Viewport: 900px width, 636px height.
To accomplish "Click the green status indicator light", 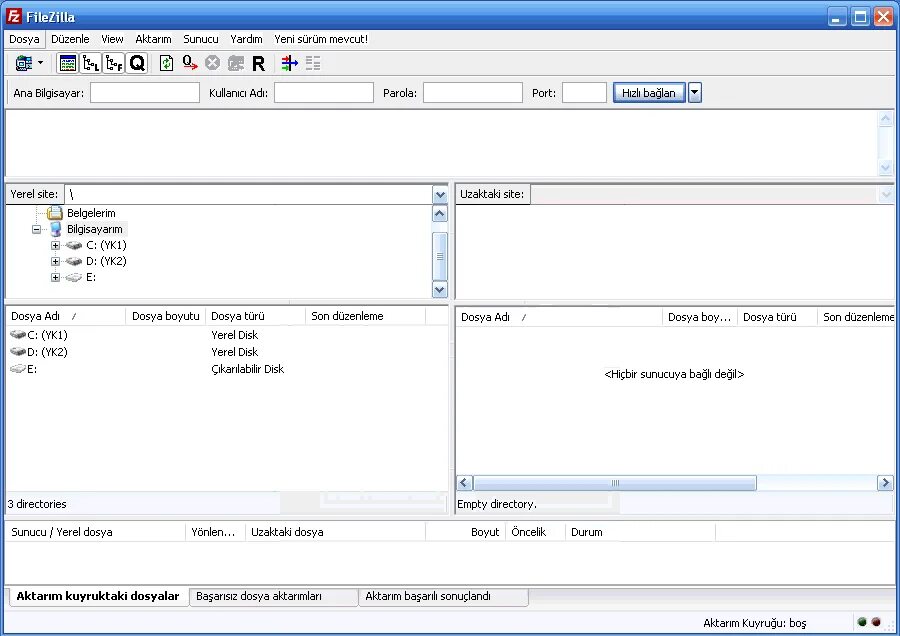I will (x=862, y=622).
